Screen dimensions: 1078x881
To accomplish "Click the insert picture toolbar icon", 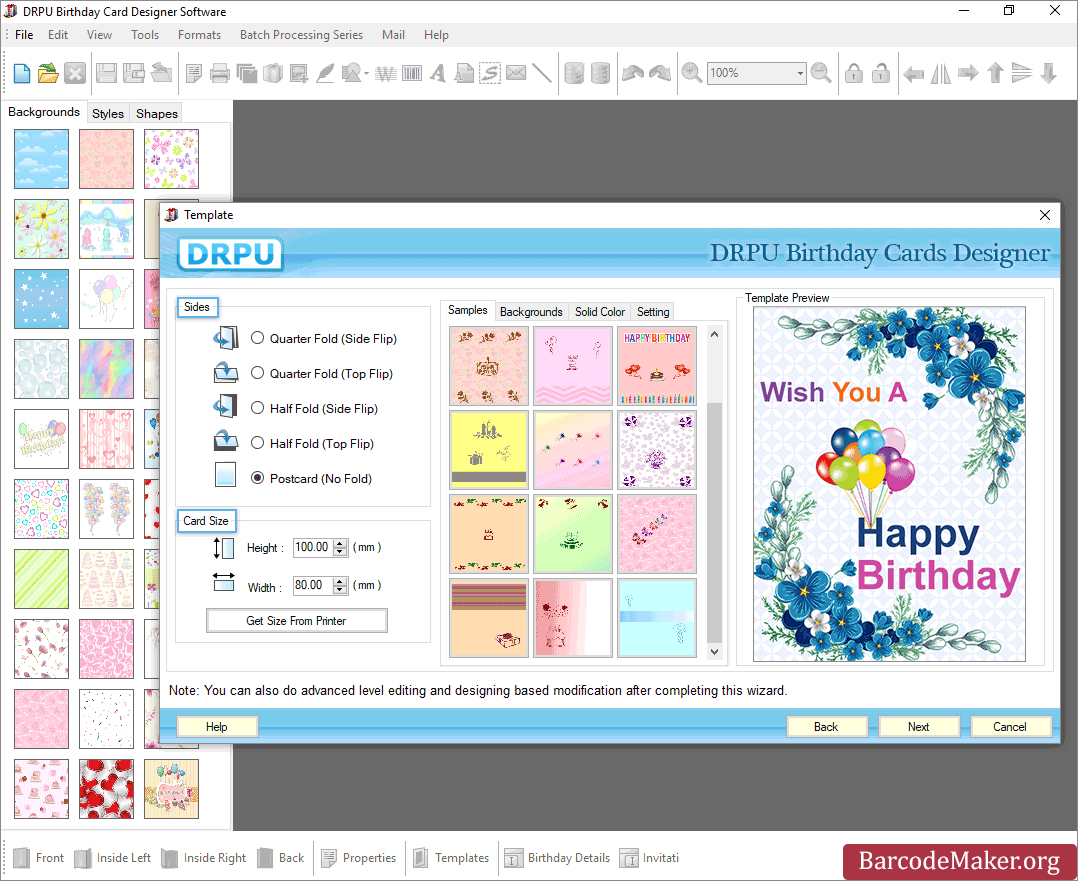I will (298, 73).
